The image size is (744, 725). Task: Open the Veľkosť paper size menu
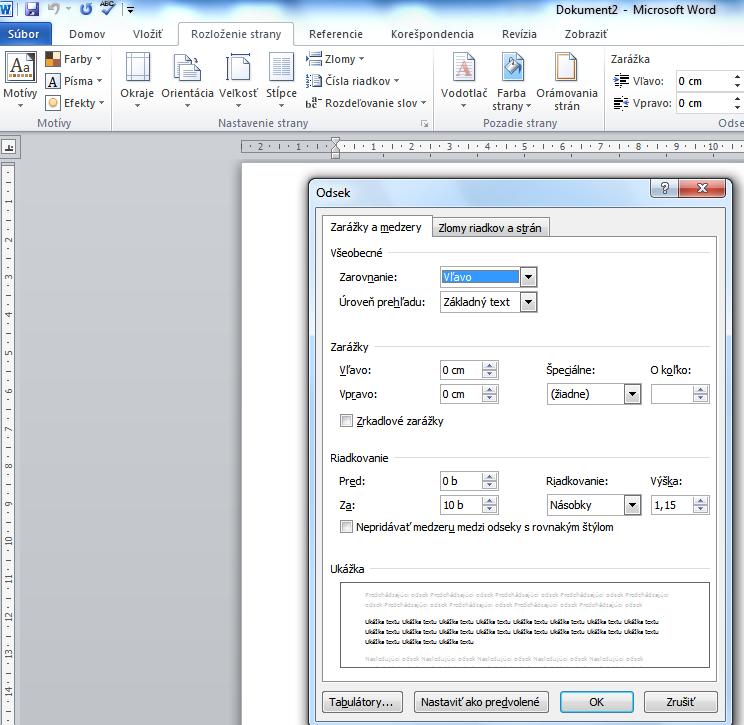[238, 80]
